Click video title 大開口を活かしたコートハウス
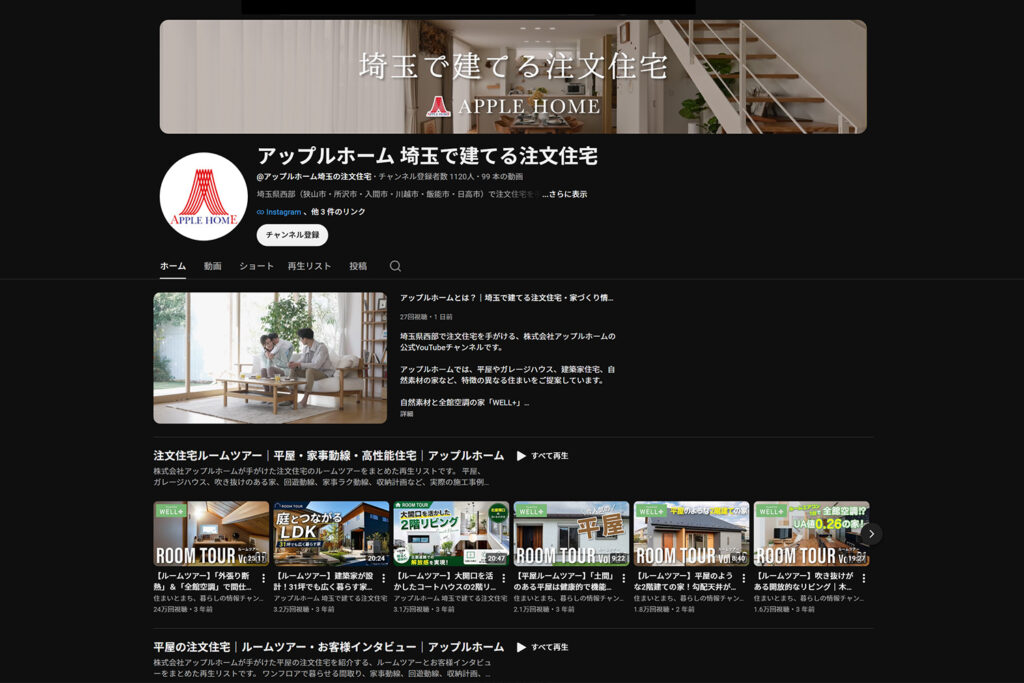 pyautogui.click(x=445, y=581)
